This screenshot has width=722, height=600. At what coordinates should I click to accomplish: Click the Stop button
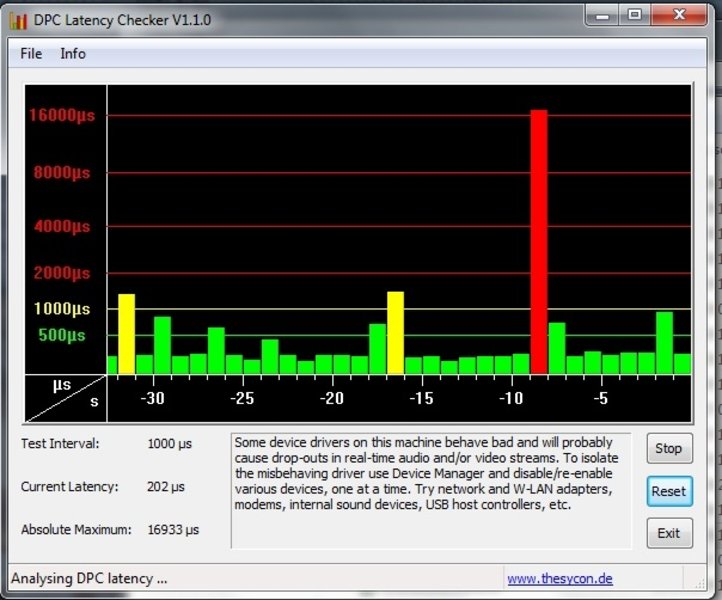click(x=669, y=448)
